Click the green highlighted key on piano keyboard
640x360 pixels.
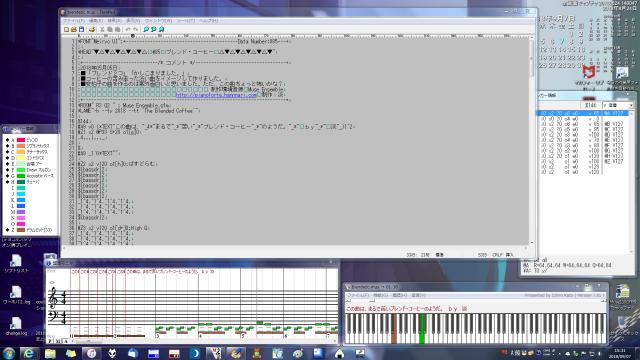click(422, 329)
